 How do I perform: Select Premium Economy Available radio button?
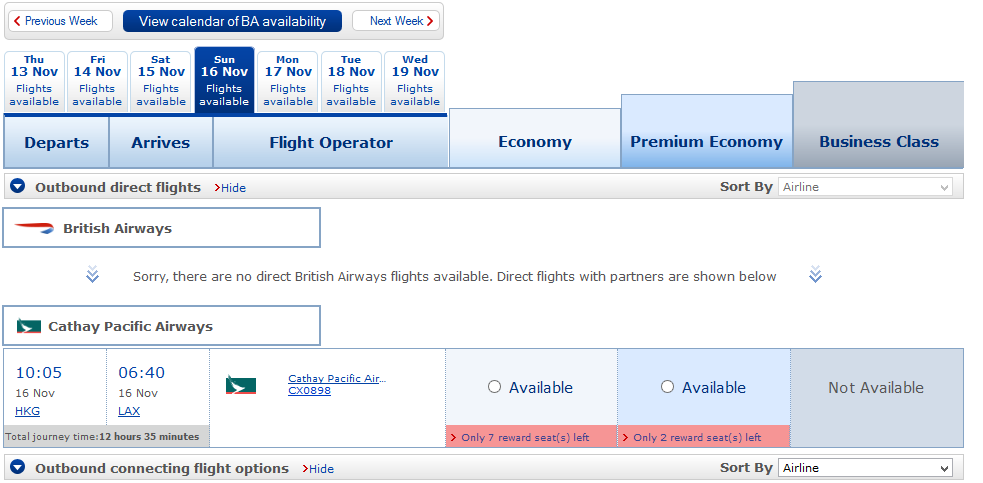coord(667,387)
